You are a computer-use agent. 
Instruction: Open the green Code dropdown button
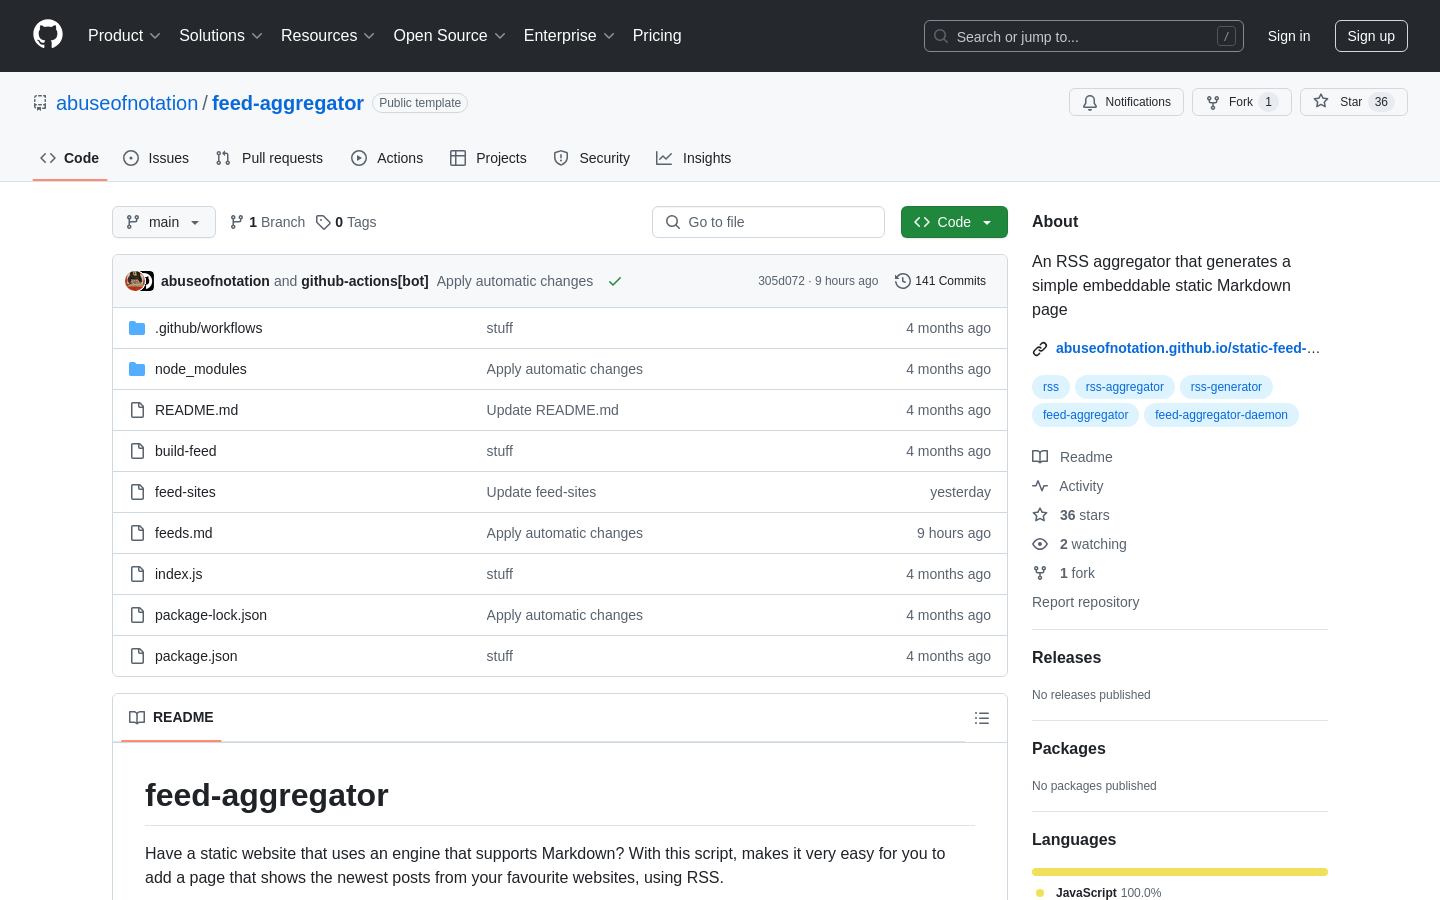pos(954,222)
